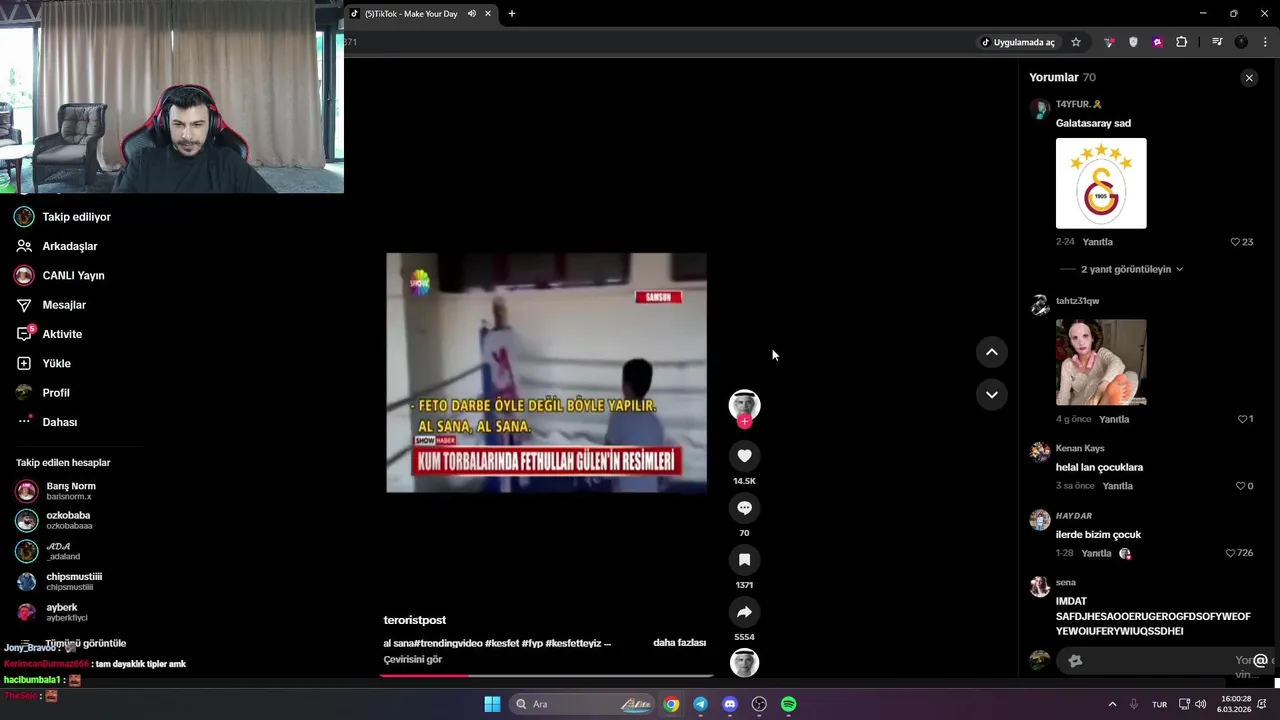The width and height of the screenshot is (1280, 720).
Task: Show hidden tray icons chevron
Action: (x=1112, y=704)
